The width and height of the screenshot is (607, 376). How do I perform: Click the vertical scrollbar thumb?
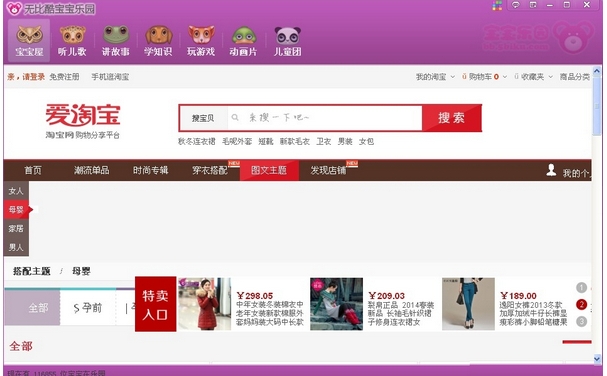click(597, 105)
